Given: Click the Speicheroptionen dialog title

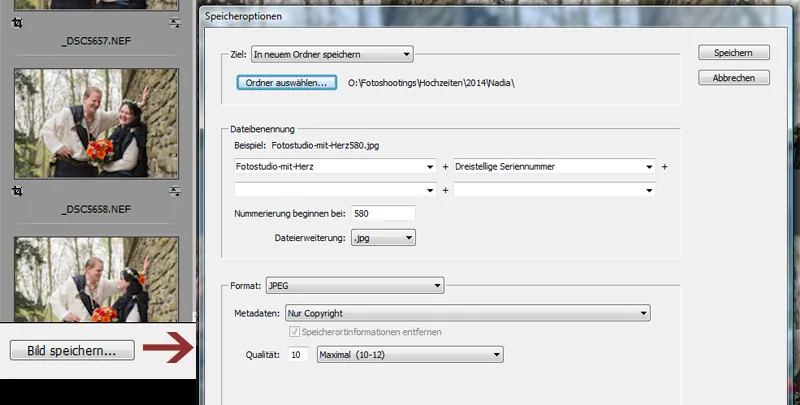Looking at the screenshot, I should point(243,16).
